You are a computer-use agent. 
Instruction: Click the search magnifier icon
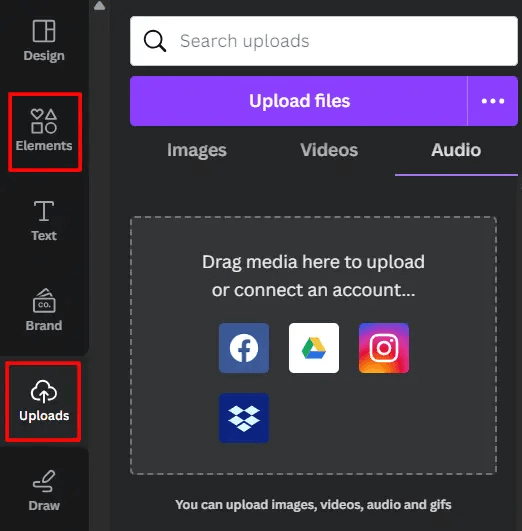pos(155,41)
